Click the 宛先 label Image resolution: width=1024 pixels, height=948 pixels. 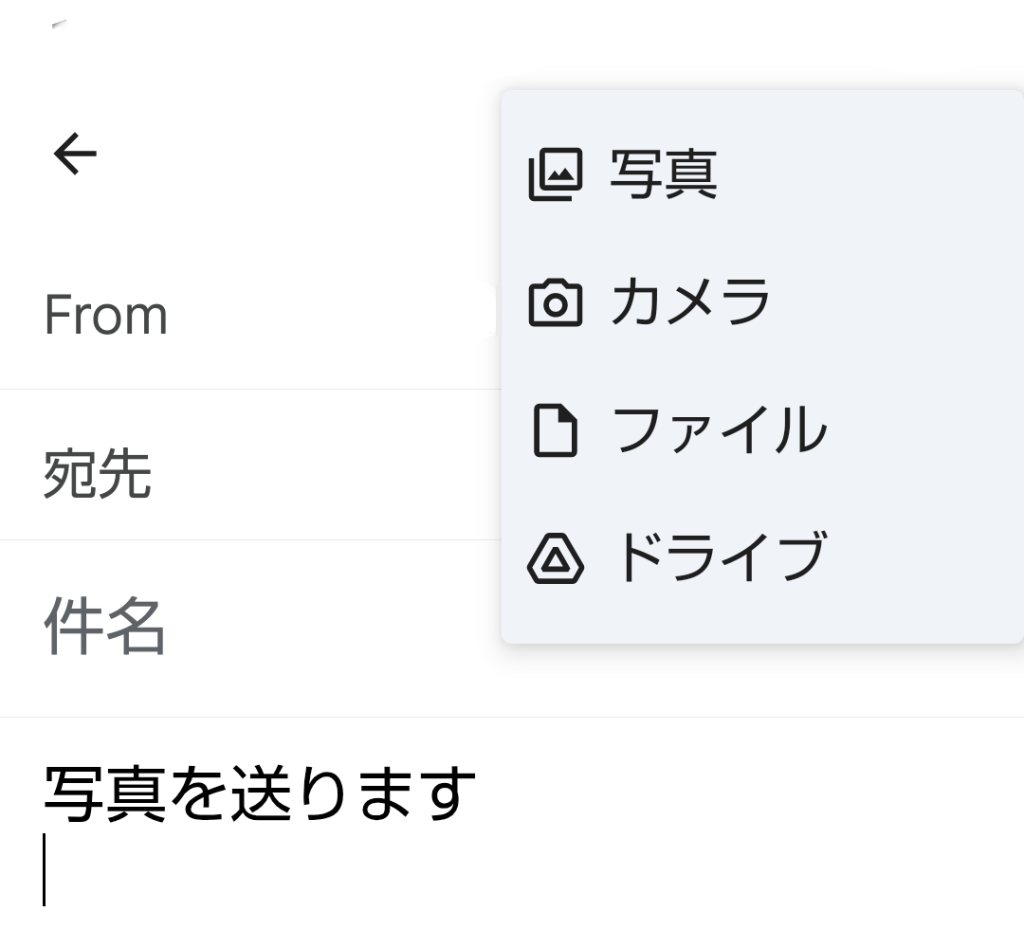[x=97, y=473]
